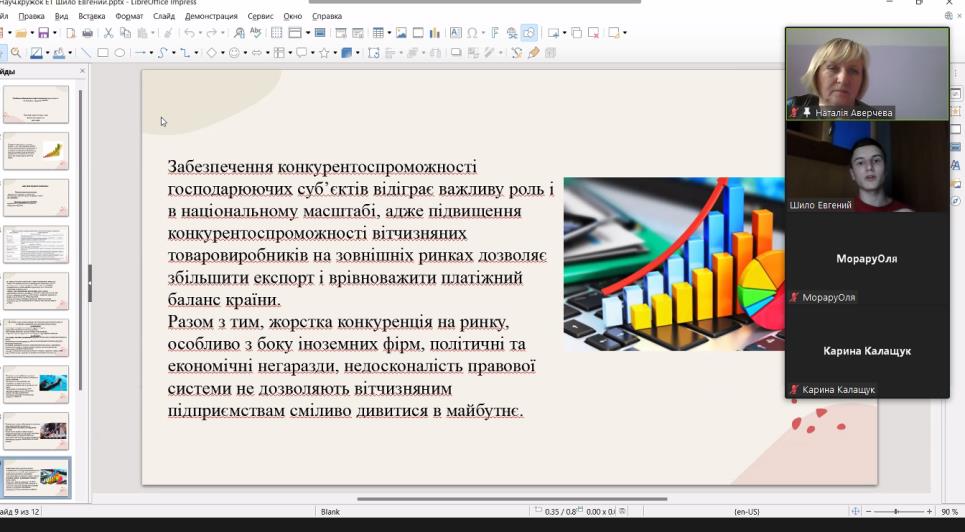Insert special character omega icon
This screenshot has height=532, width=965.
[472, 33]
